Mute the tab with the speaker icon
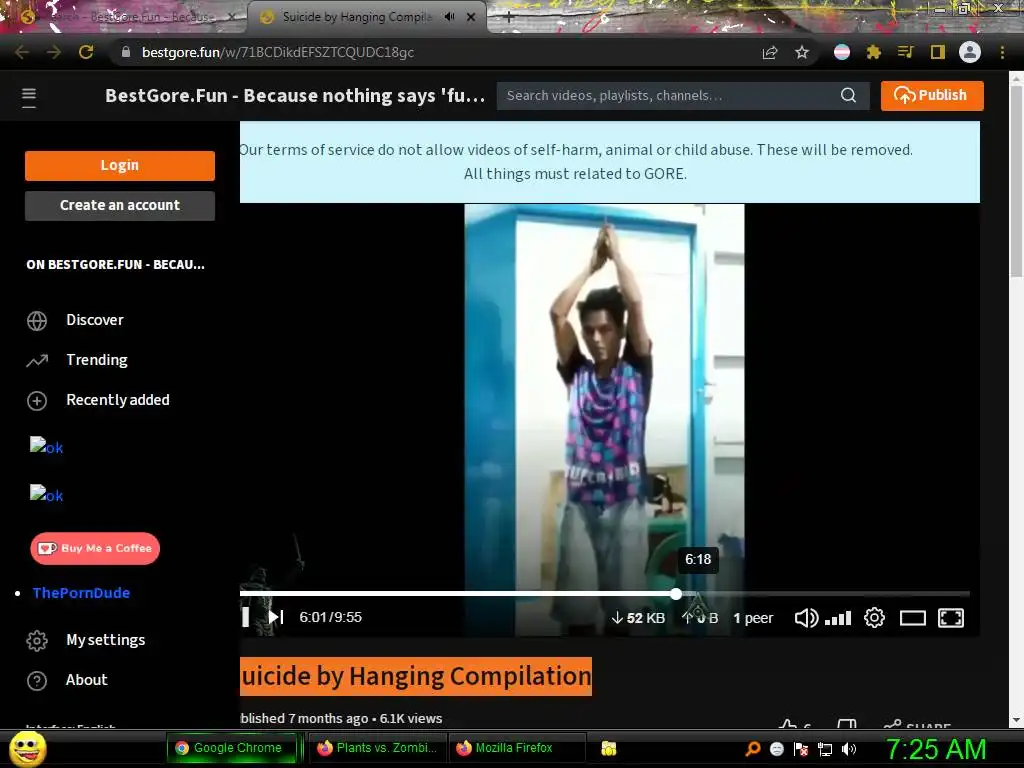 pyautogui.click(x=449, y=17)
